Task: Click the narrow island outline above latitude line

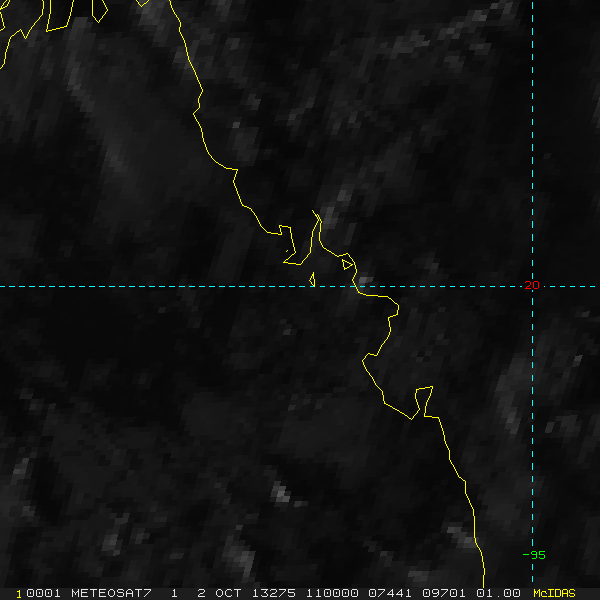Action: coord(312,280)
